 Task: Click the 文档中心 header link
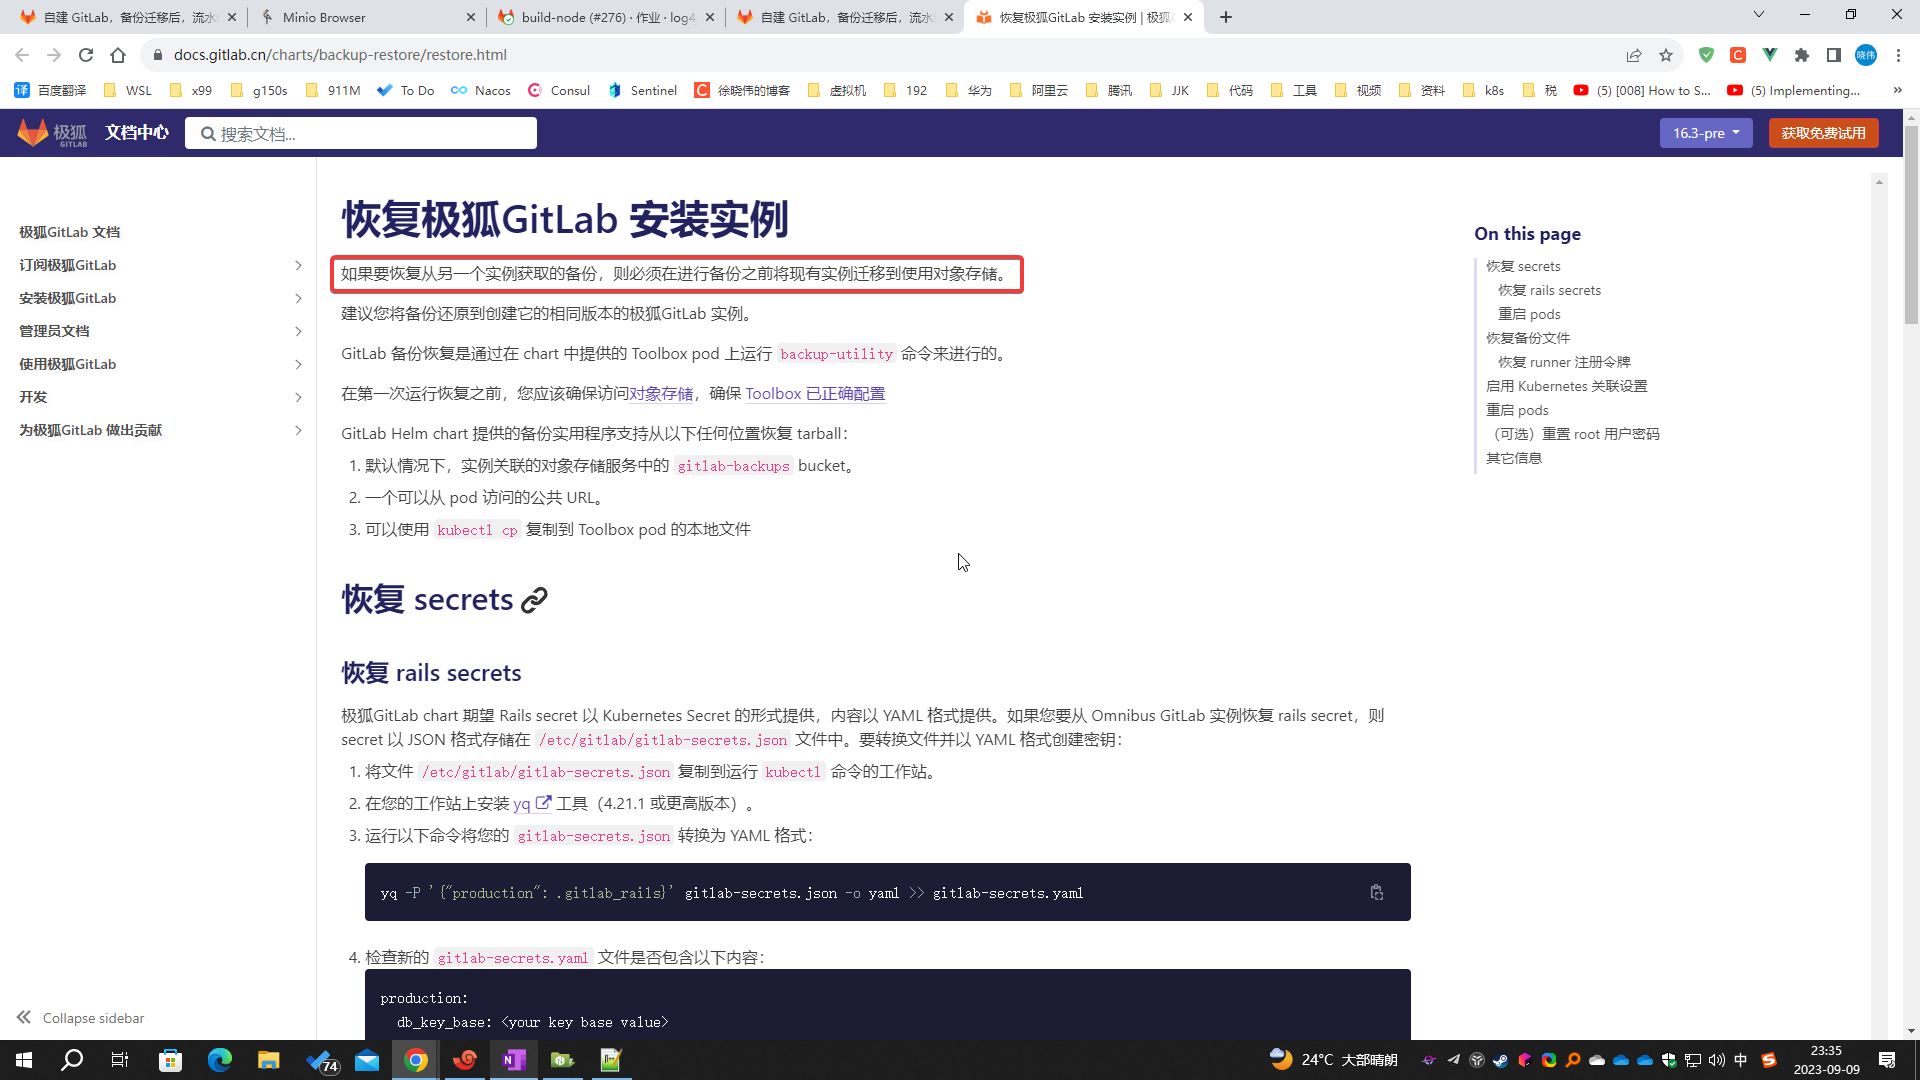137,133
